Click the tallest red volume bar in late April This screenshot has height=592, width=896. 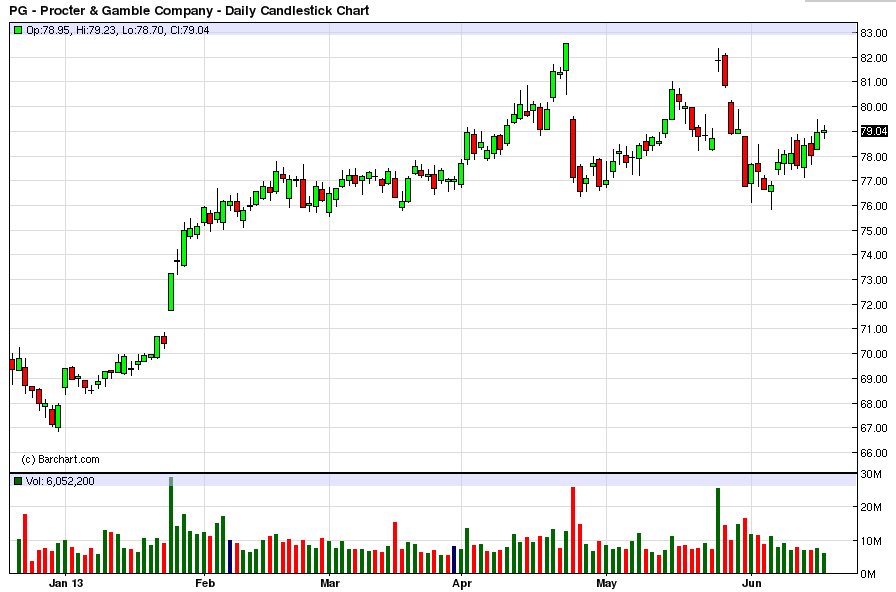pyautogui.click(x=573, y=530)
